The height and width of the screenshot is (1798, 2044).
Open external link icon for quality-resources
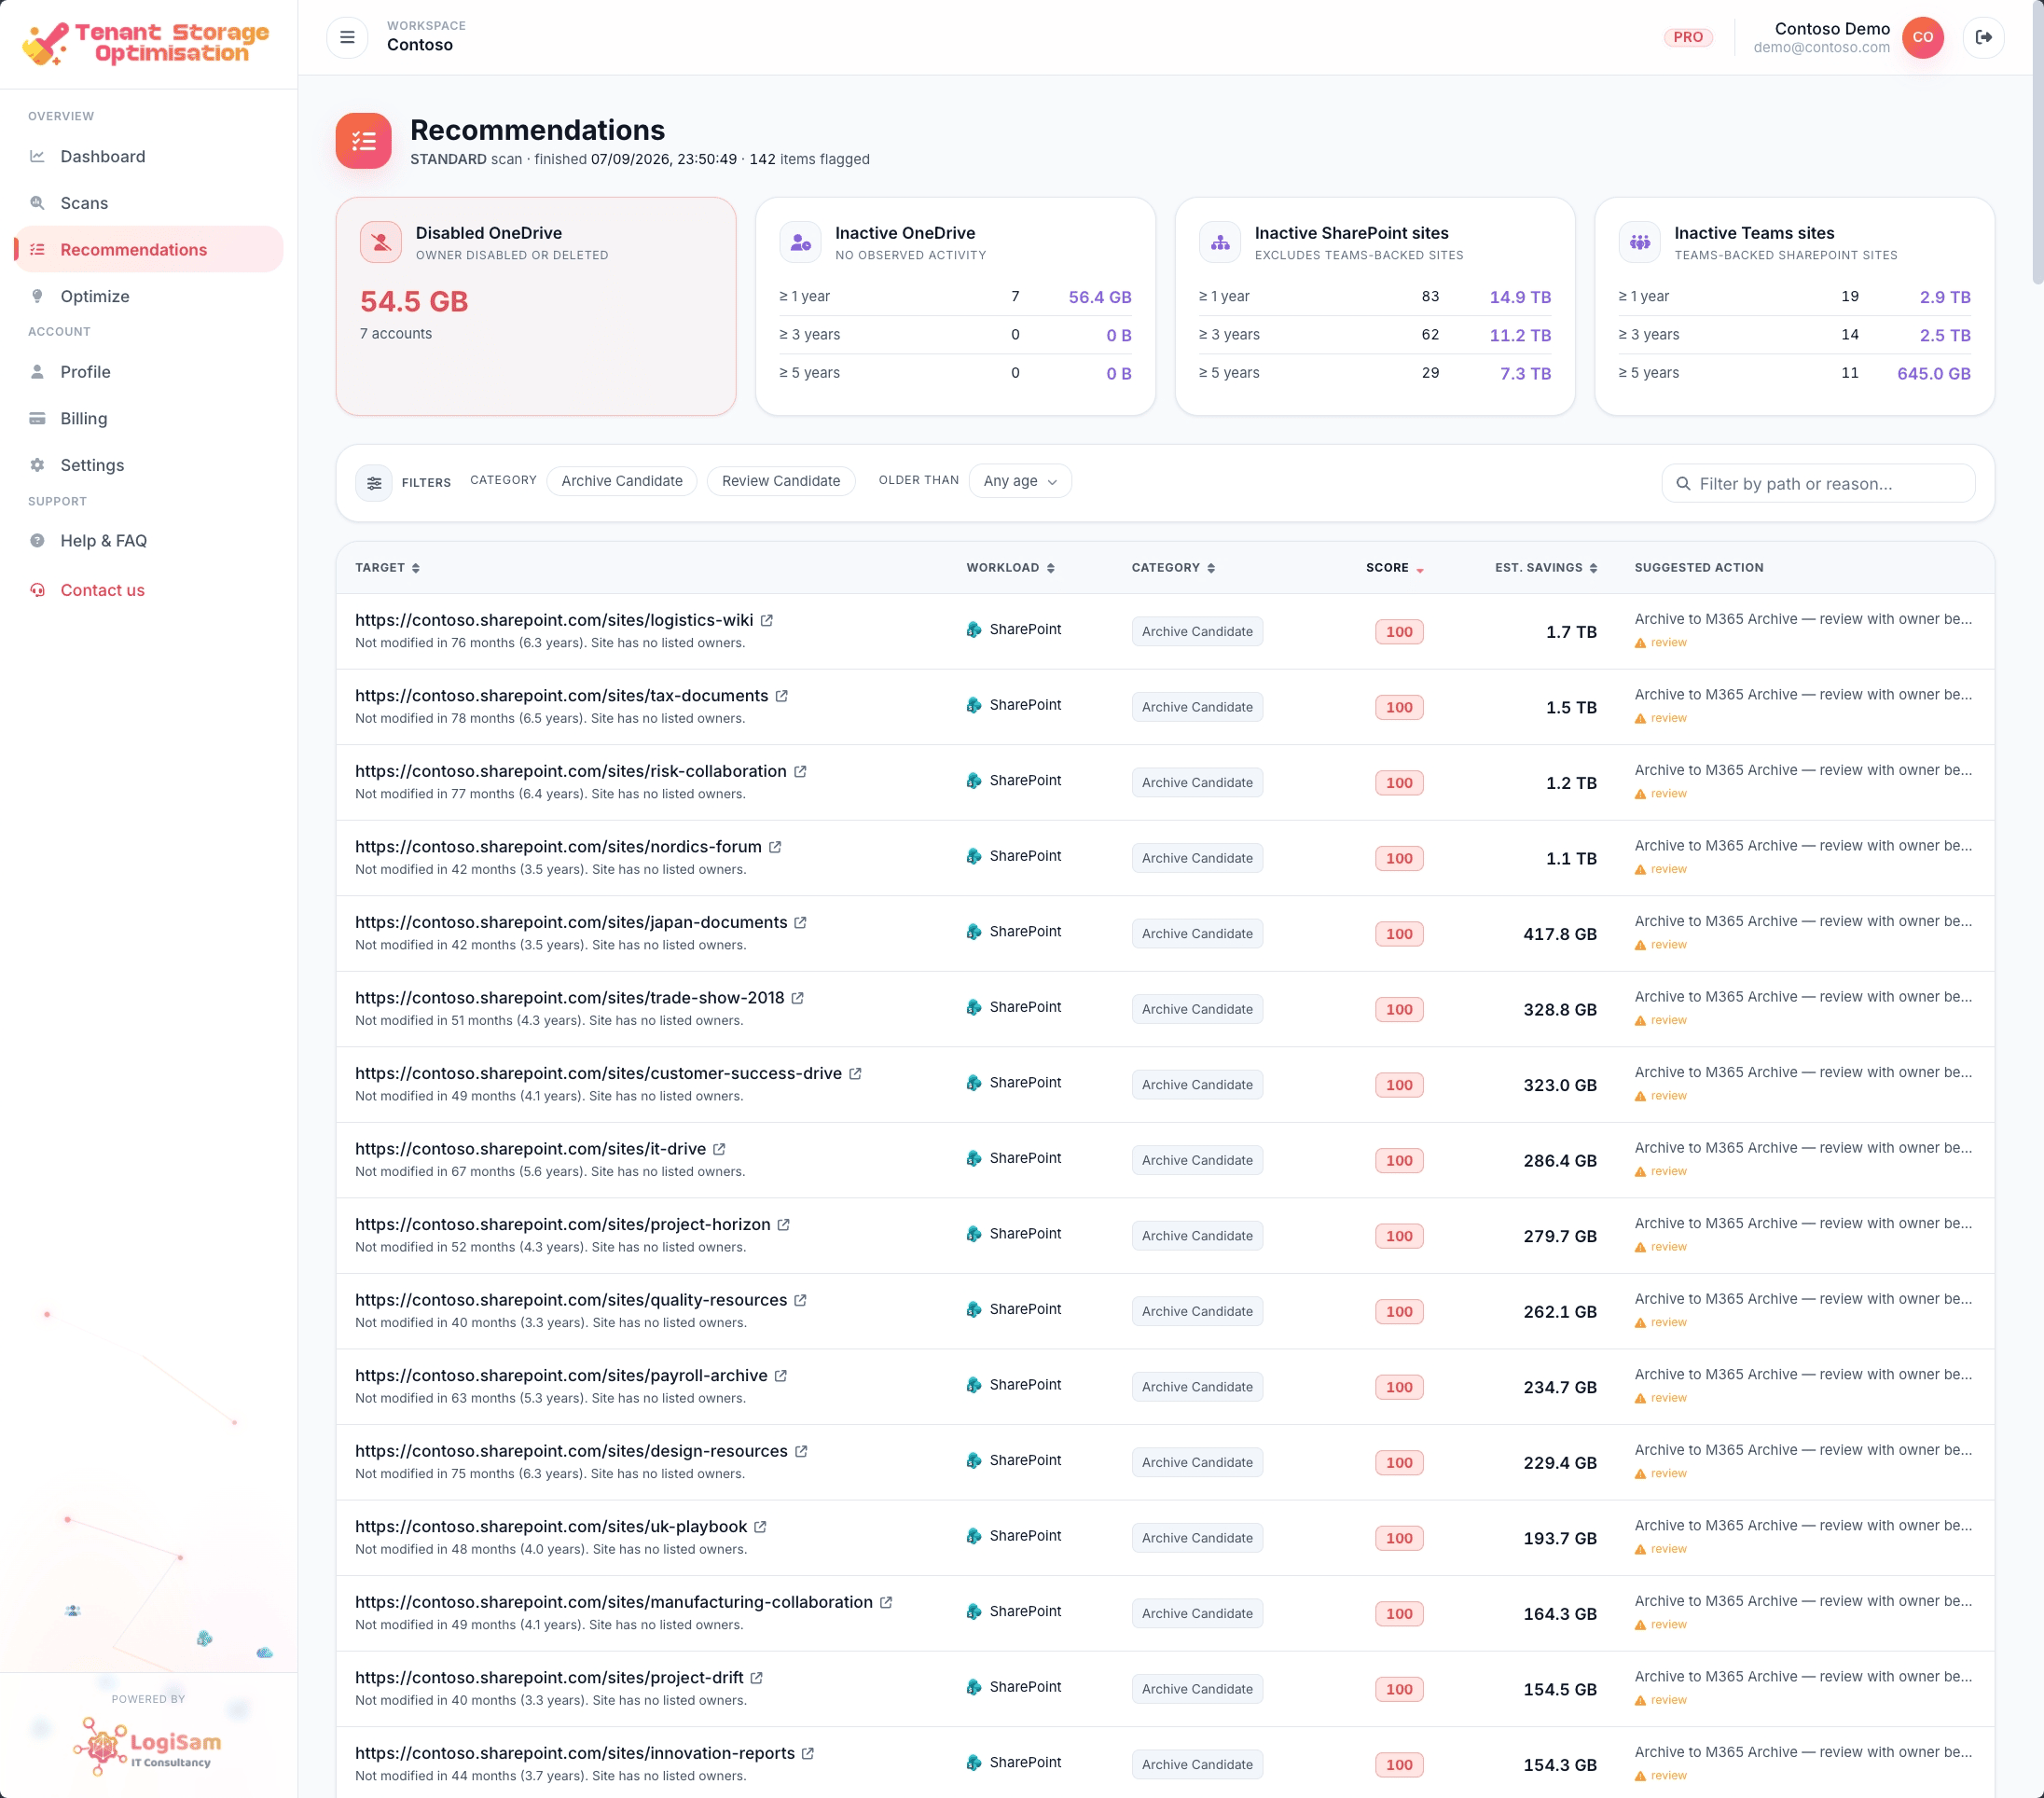click(800, 1300)
